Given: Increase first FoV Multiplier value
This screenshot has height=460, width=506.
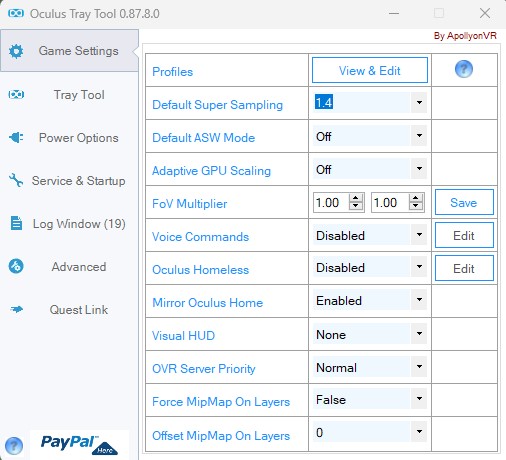Looking at the screenshot, I should (356, 198).
